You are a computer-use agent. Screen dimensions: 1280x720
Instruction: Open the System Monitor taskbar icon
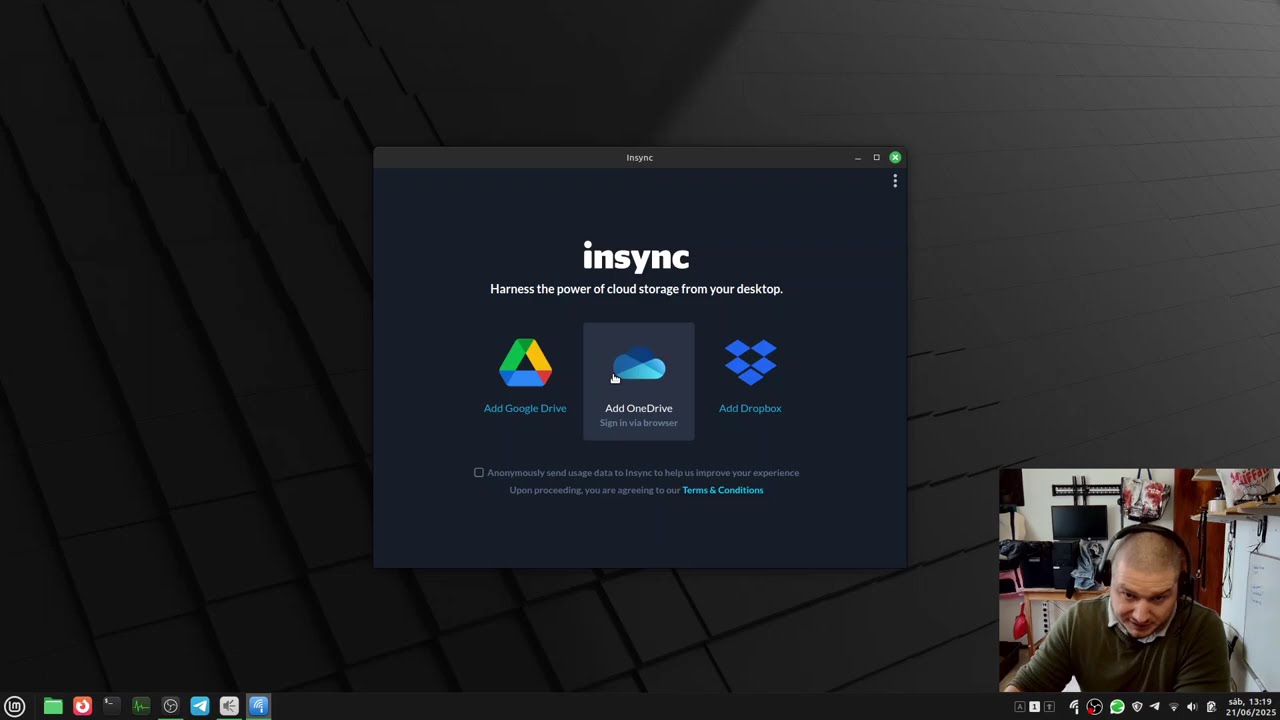[x=141, y=706]
